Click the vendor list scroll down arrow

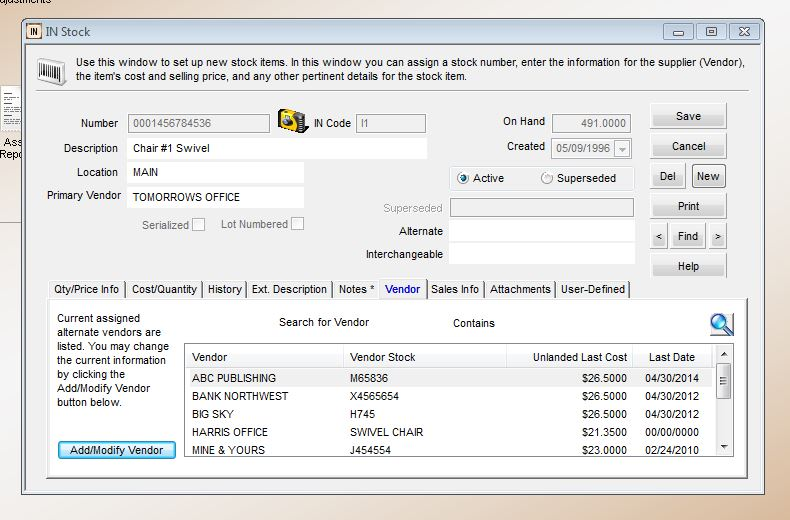tap(724, 446)
